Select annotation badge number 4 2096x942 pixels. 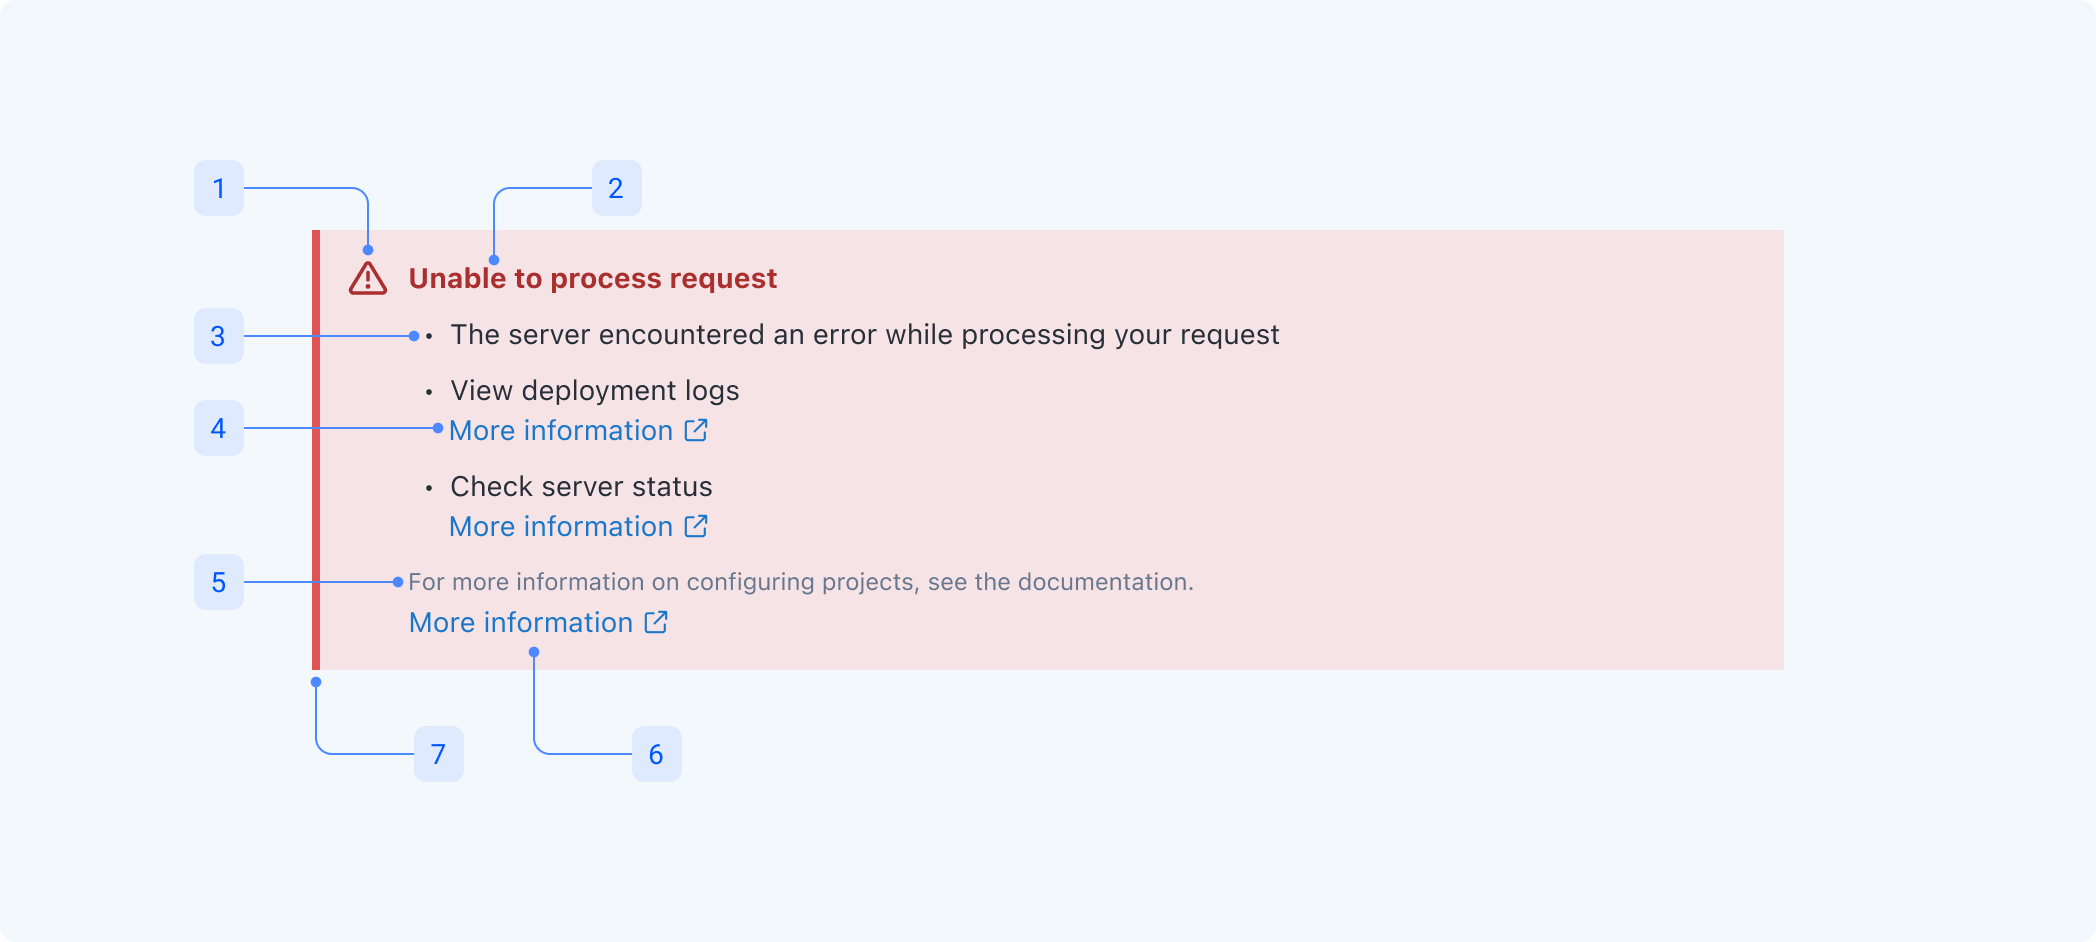point(219,428)
